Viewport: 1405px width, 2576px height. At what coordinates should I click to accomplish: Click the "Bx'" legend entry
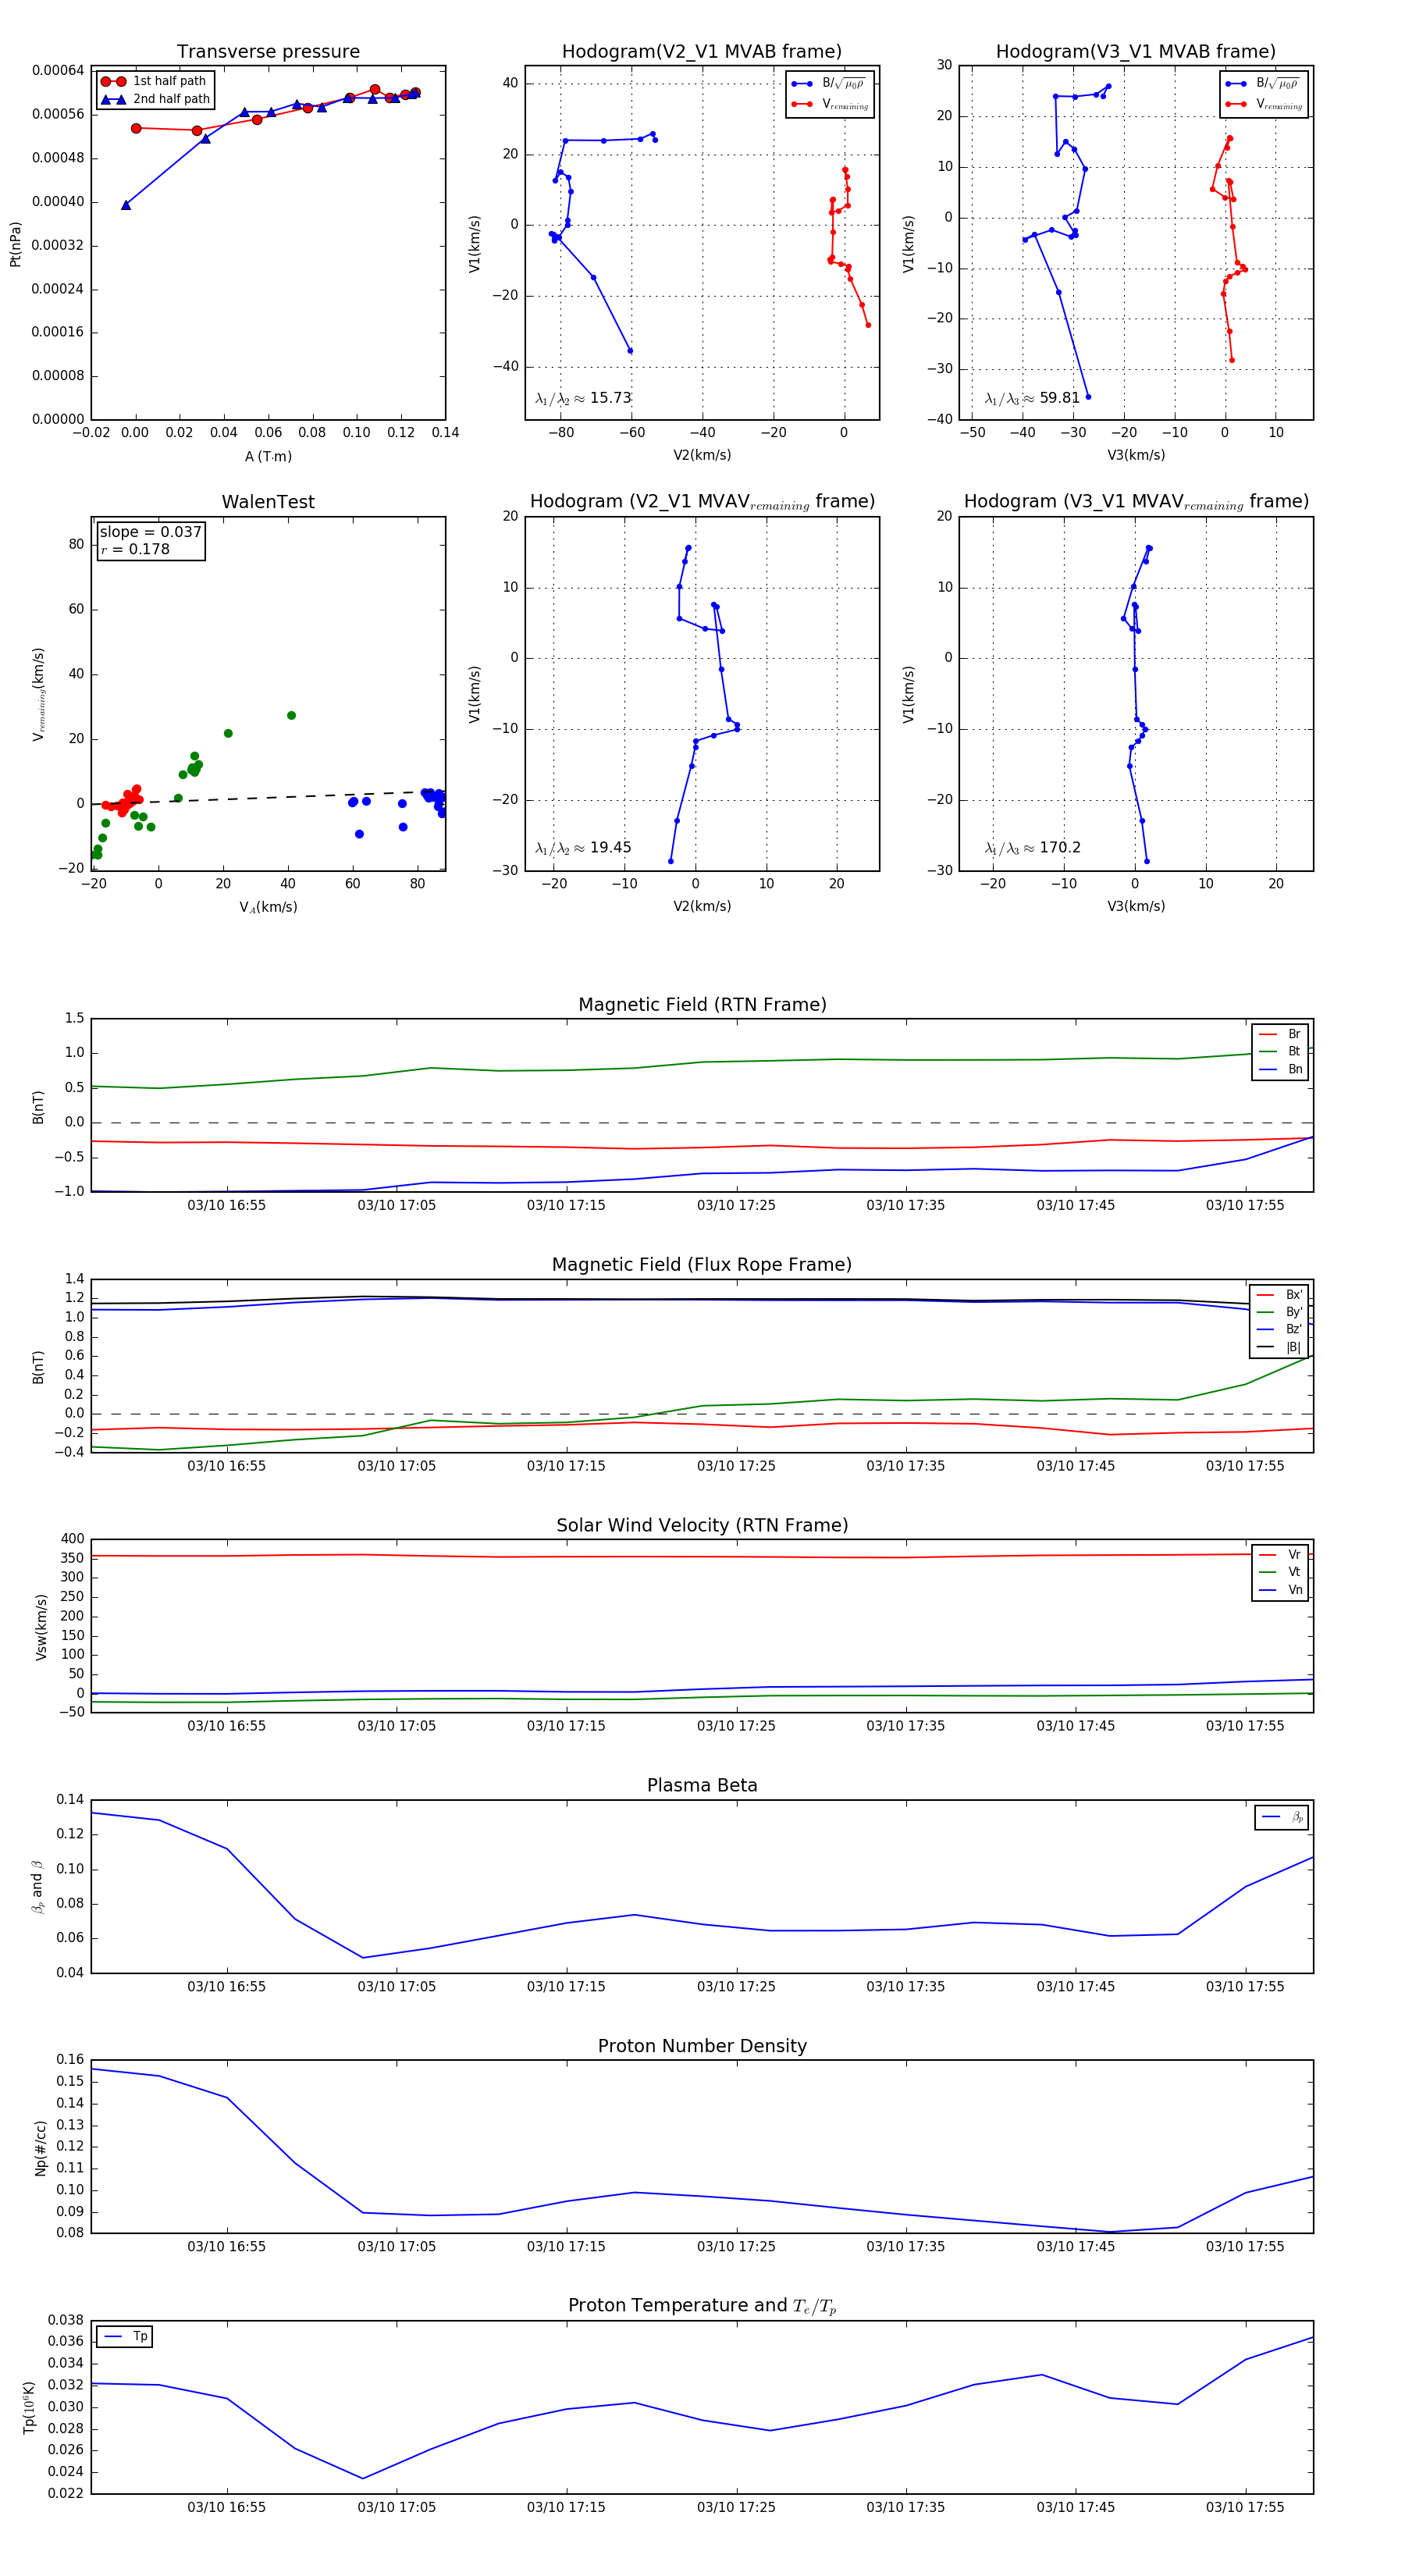click(1279, 1294)
